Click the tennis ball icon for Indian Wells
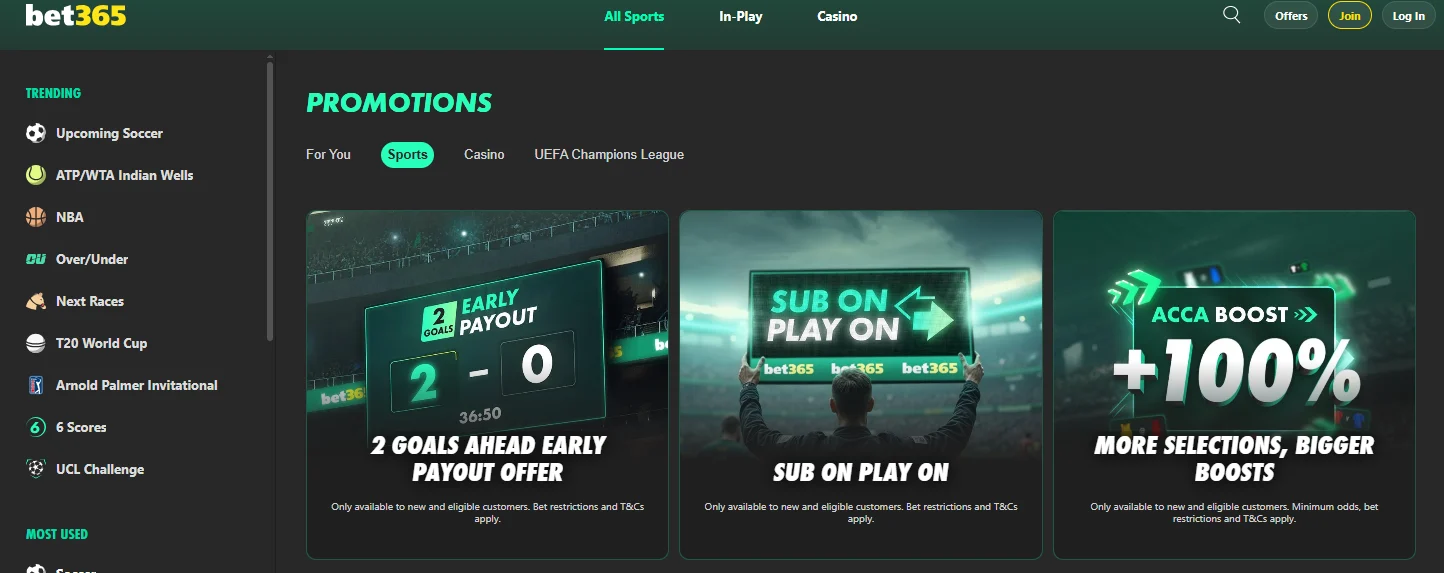 tap(36, 175)
